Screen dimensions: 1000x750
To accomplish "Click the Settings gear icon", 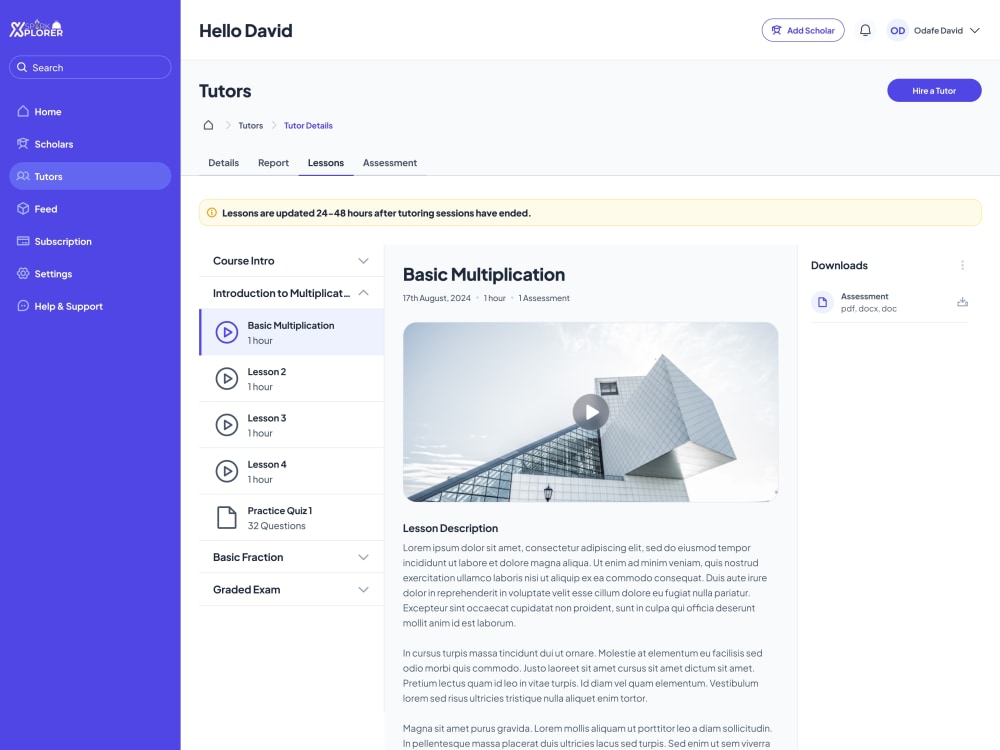I will tap(23, 273).
